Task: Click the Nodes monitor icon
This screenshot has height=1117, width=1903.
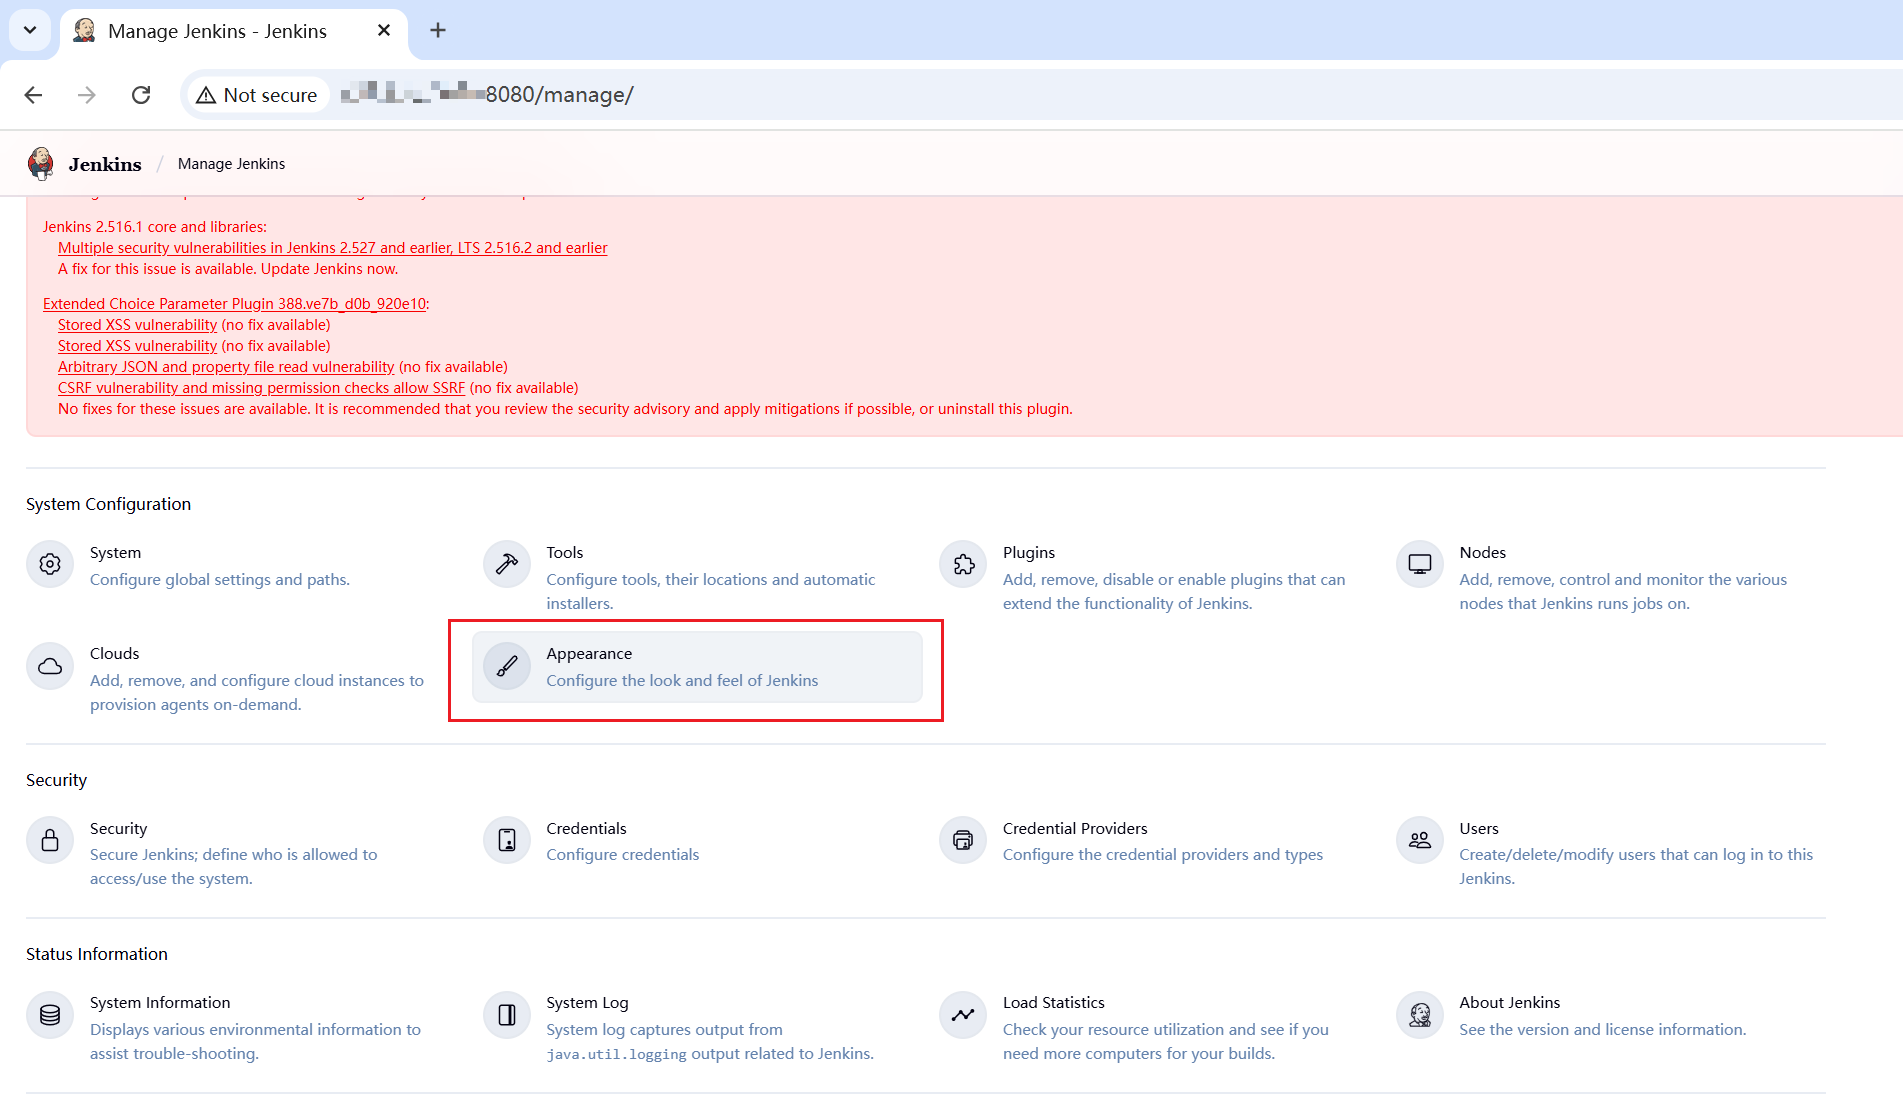Action: tap(1420, 564)
